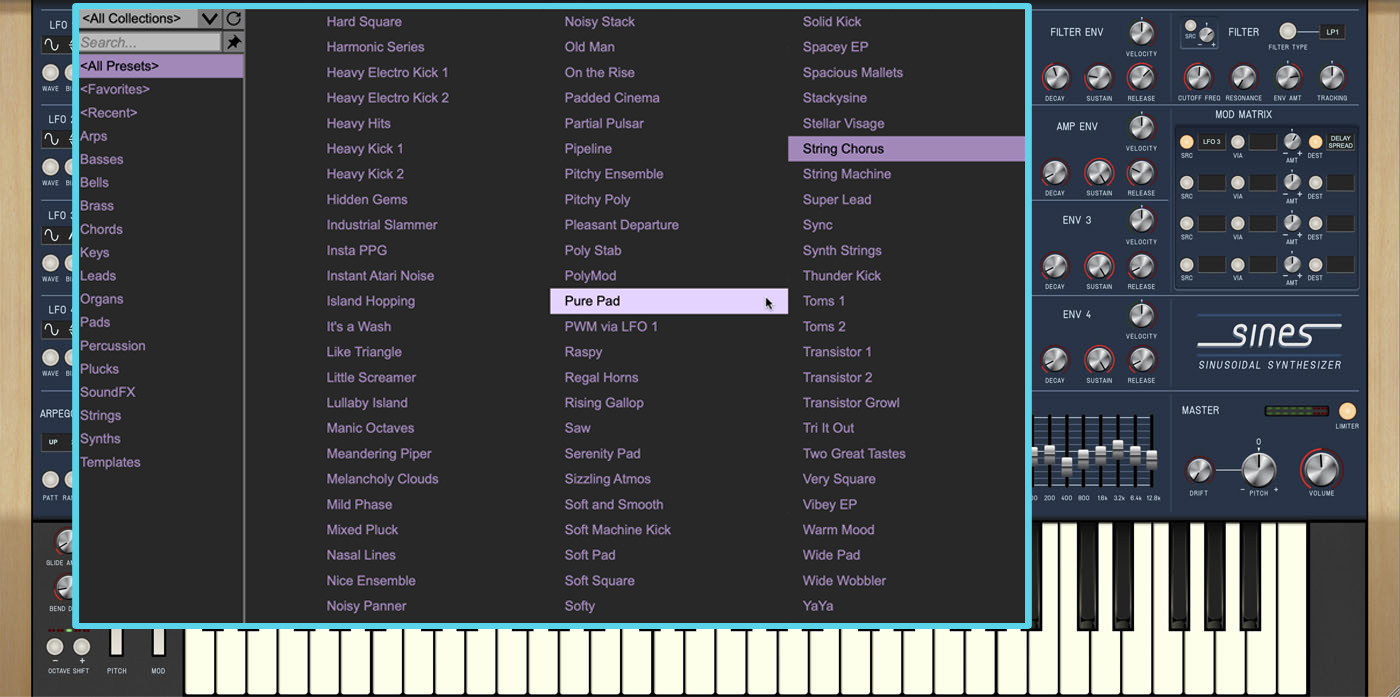This screenshot has height=697, width=1400.
Task: Select the Pads category
Action: [95, 322]
